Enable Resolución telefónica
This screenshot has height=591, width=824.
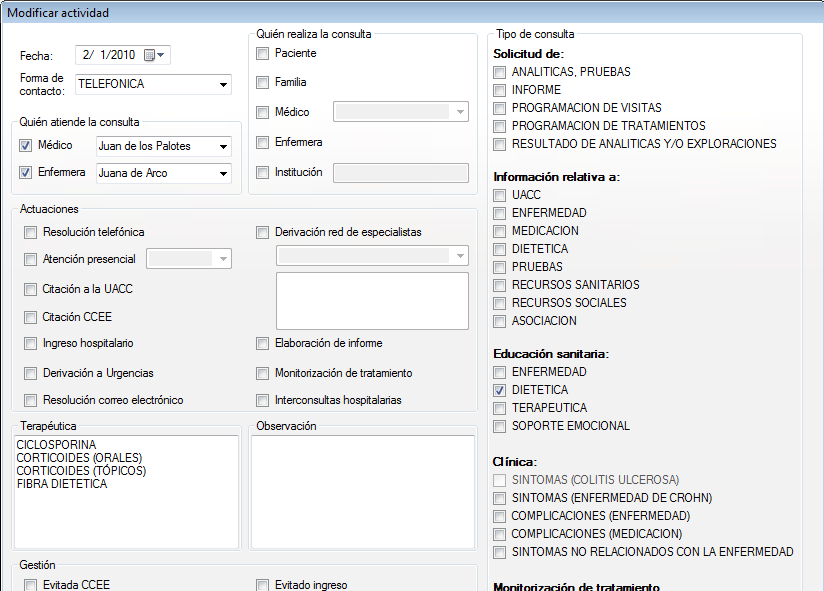coord(30,231)
